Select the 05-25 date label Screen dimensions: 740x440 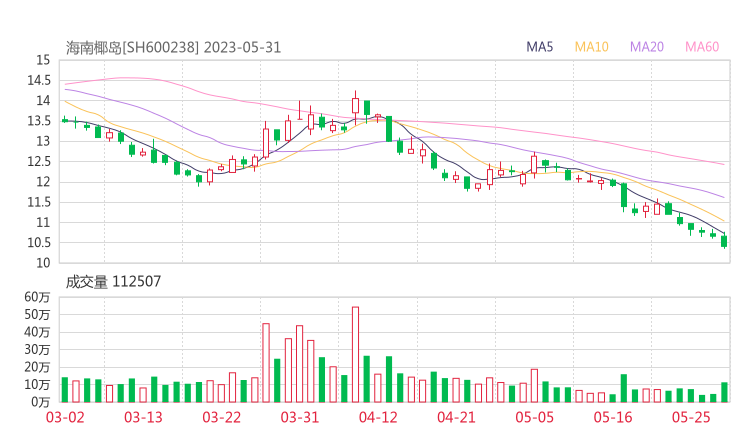pos(691,417)
